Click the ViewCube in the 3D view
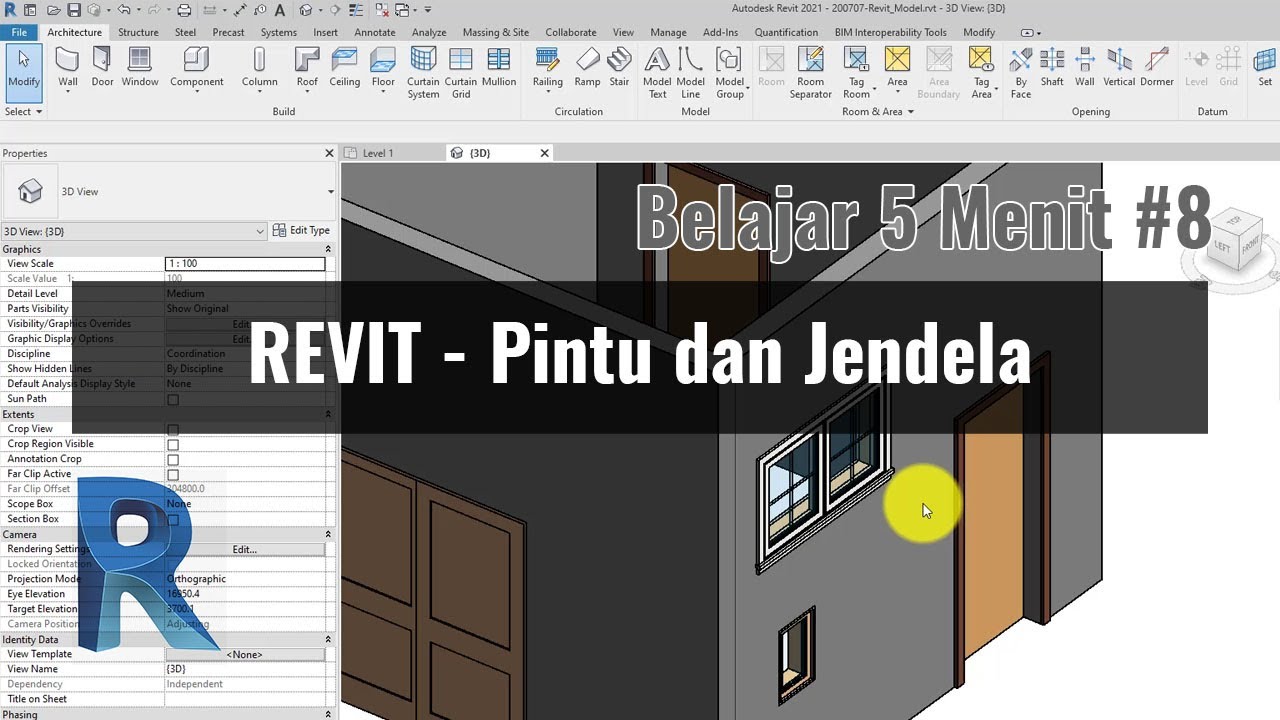The image size is (1280, 720). pos(1237,241)
